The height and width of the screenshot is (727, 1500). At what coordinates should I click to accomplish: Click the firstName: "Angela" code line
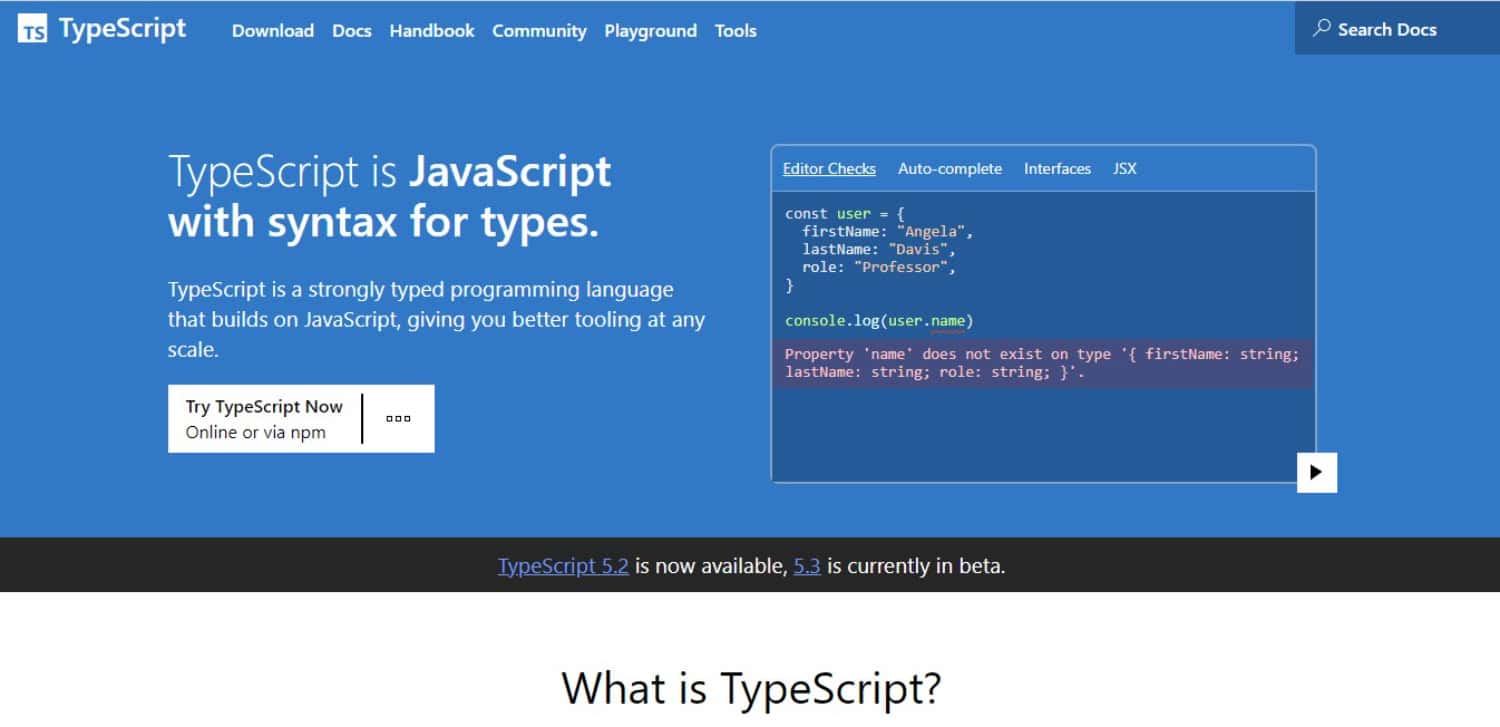coord(887,231)
